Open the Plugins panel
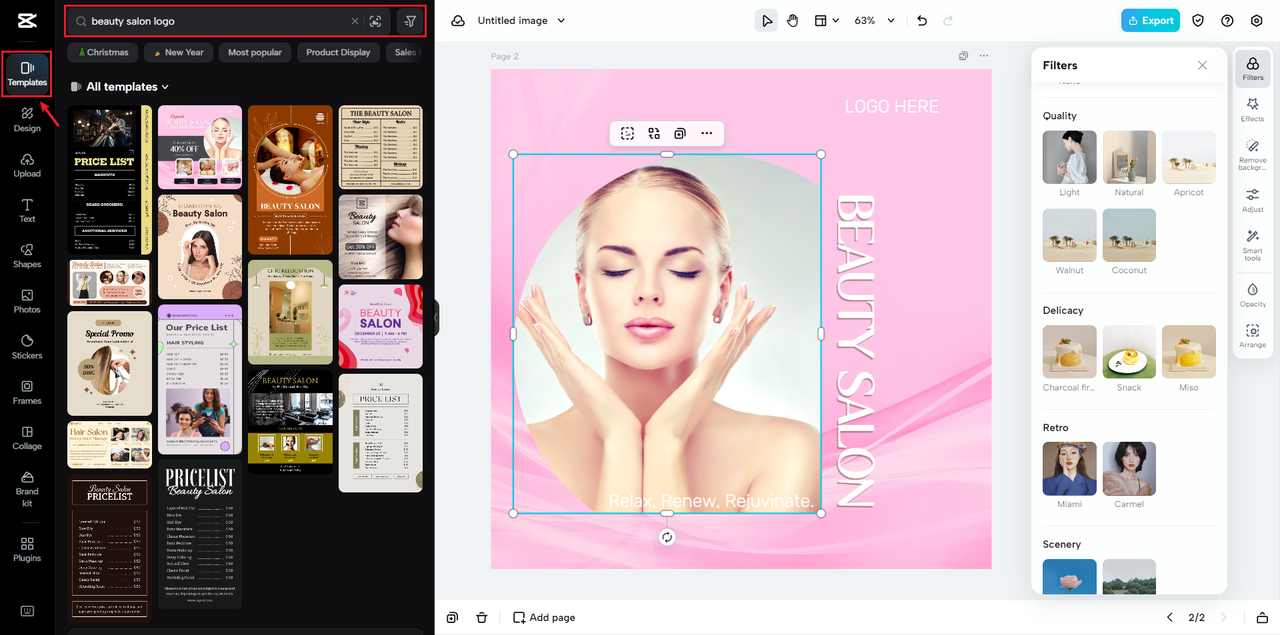Image resolution: width=1280 pixels, height=635 pixels. [27, 549]
